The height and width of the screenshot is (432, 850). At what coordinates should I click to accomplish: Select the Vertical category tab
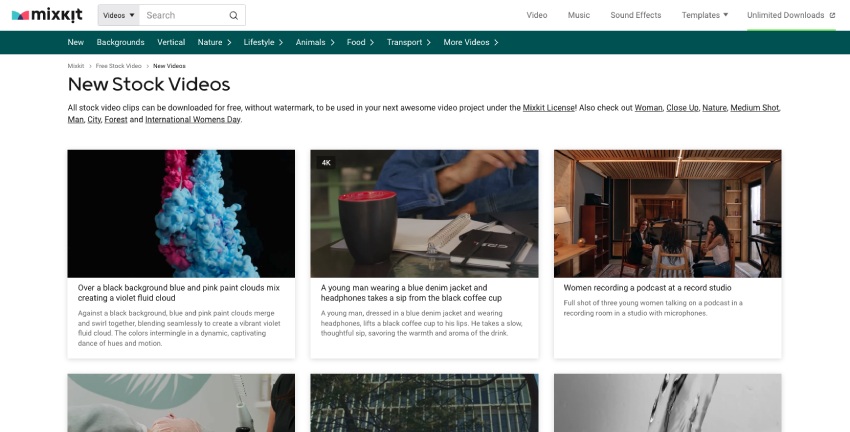click(171, 42)
